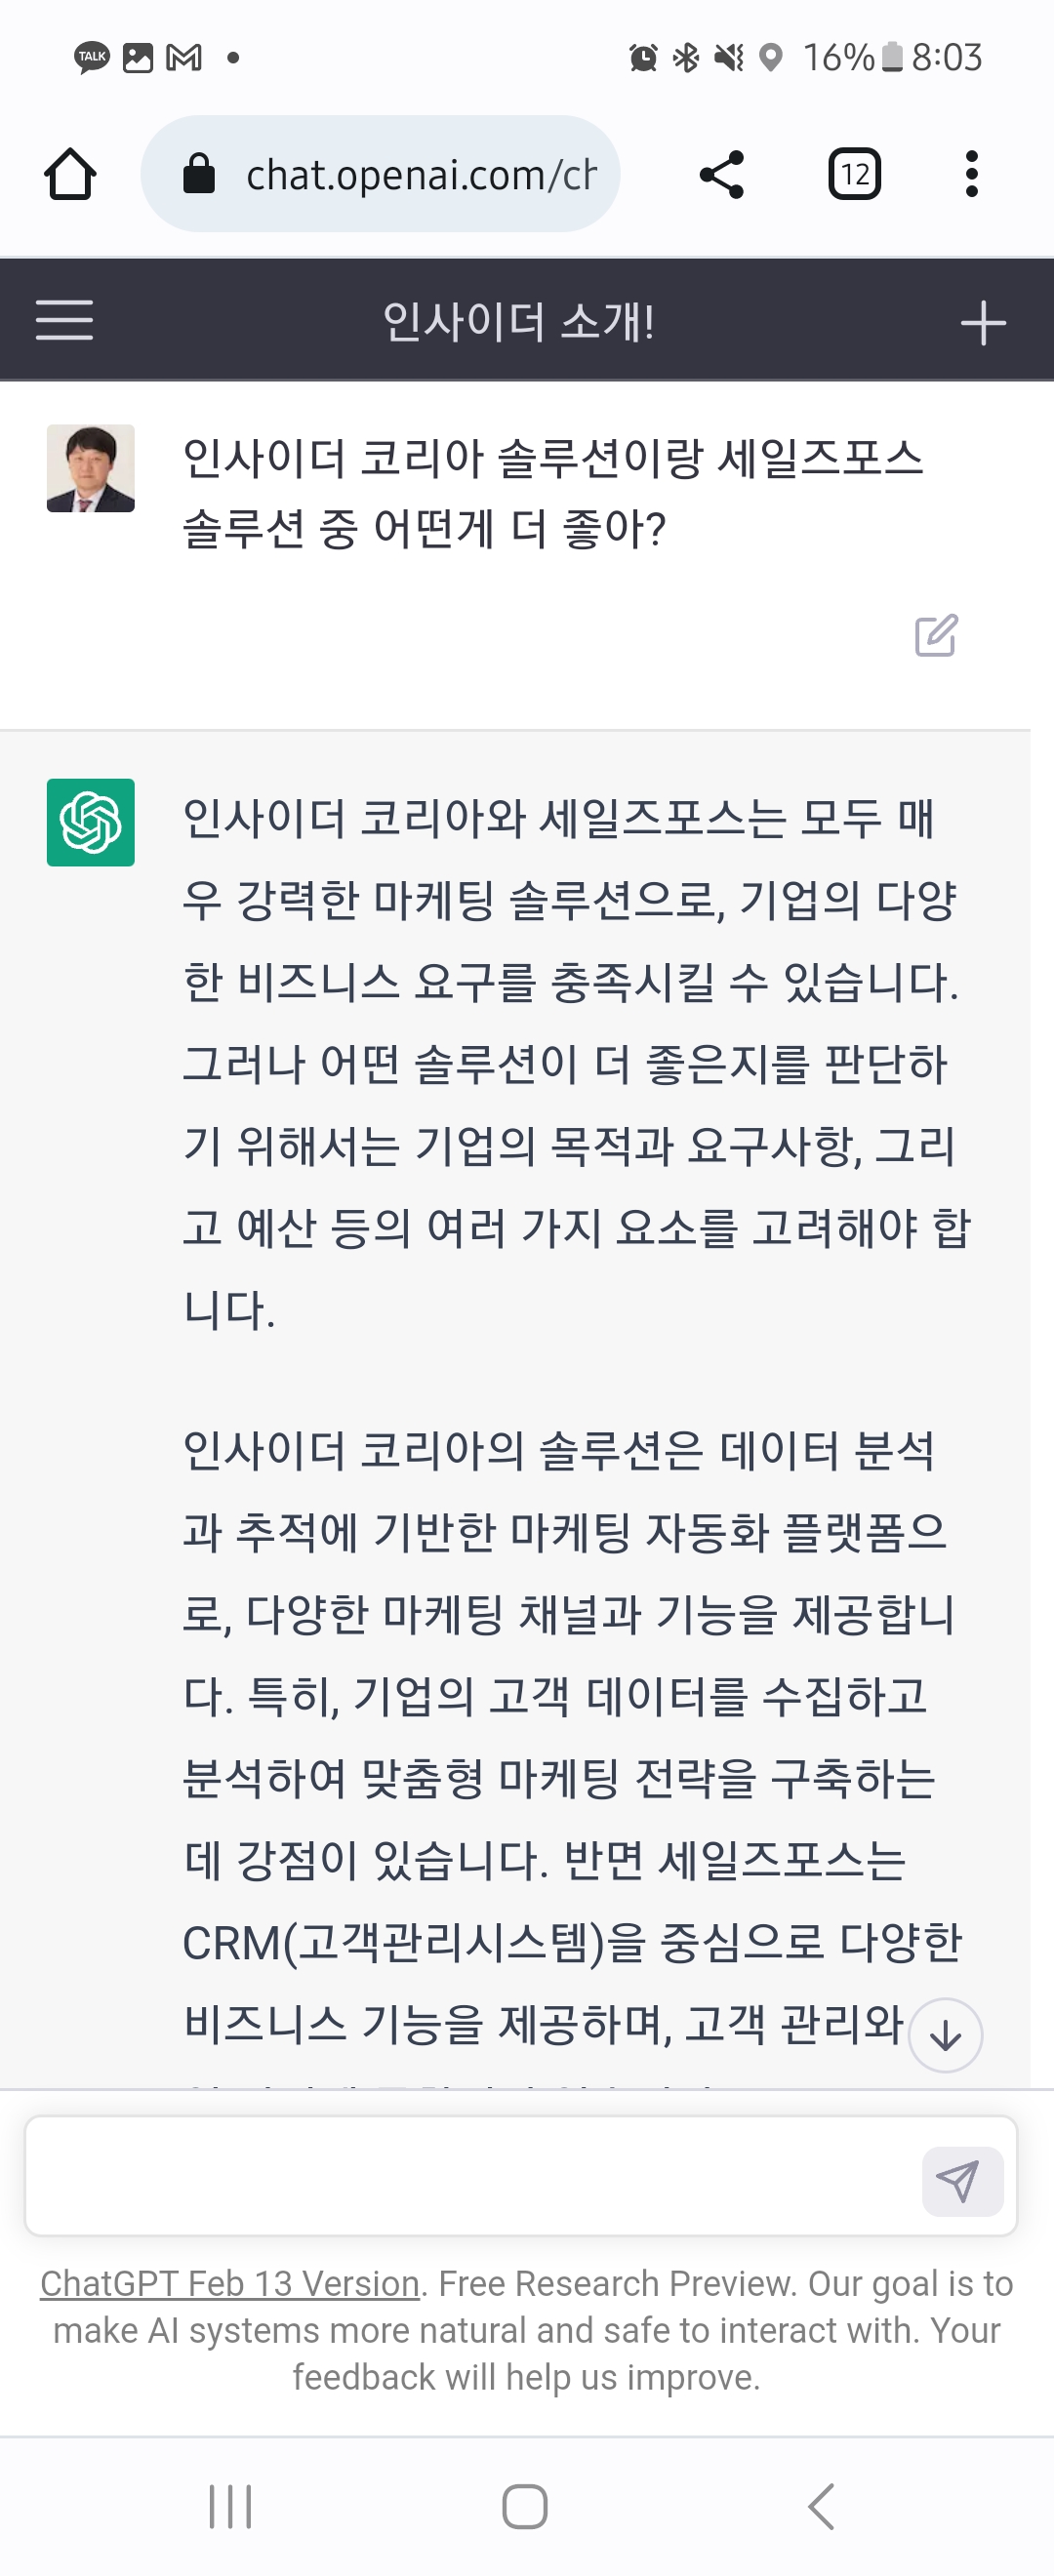Open browser three-dot overflow menu
Screen dimensions: 1054x2576
click(x=971, y=175)
